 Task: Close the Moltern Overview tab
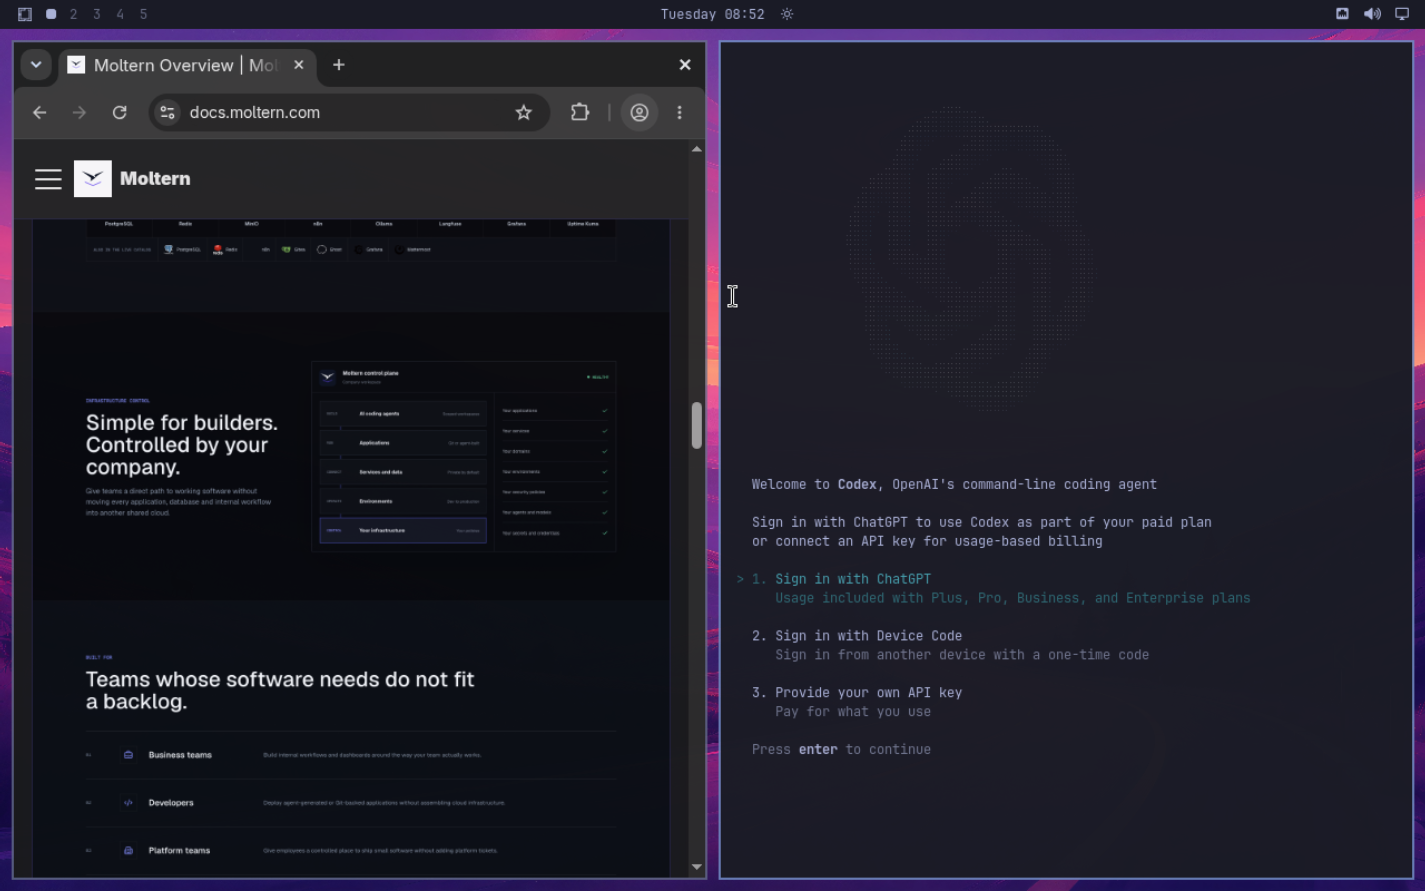(298, 65)
